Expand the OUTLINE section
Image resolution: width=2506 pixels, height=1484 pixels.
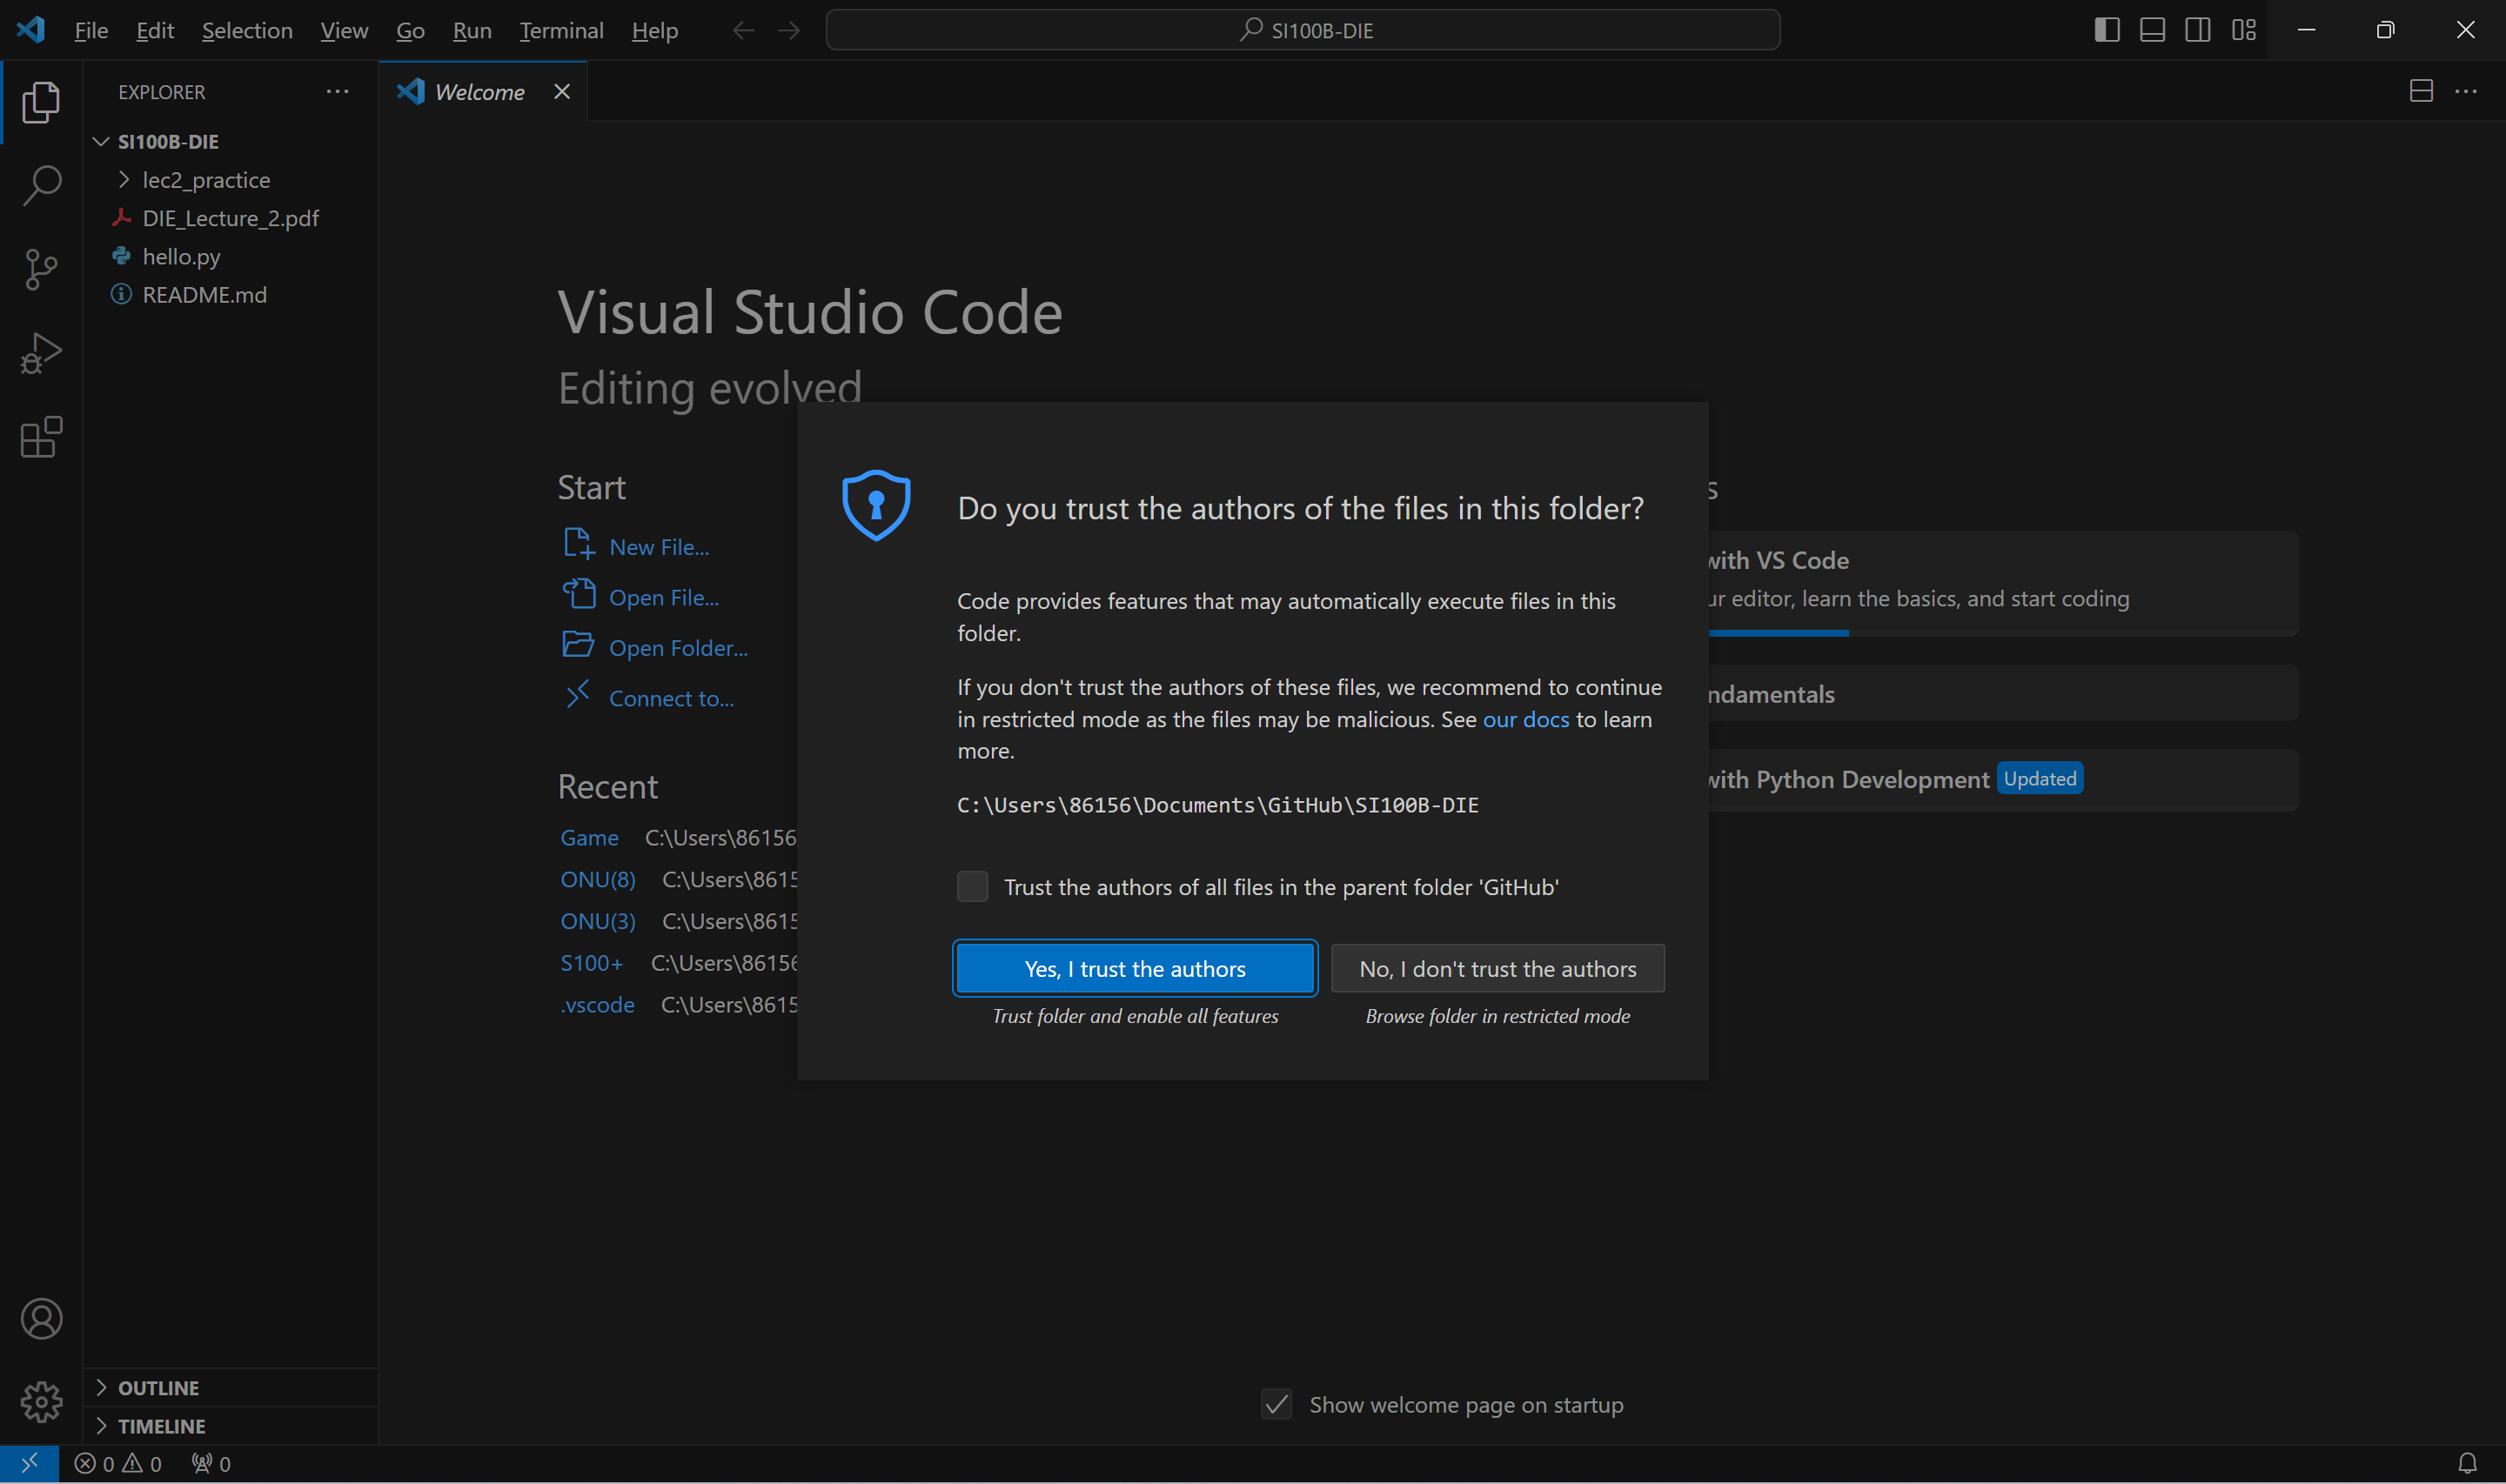[229, 1388]
